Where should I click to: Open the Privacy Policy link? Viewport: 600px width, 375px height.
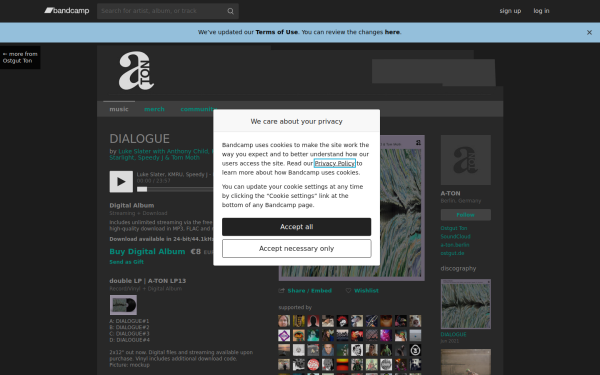click(x=335, y=163)
